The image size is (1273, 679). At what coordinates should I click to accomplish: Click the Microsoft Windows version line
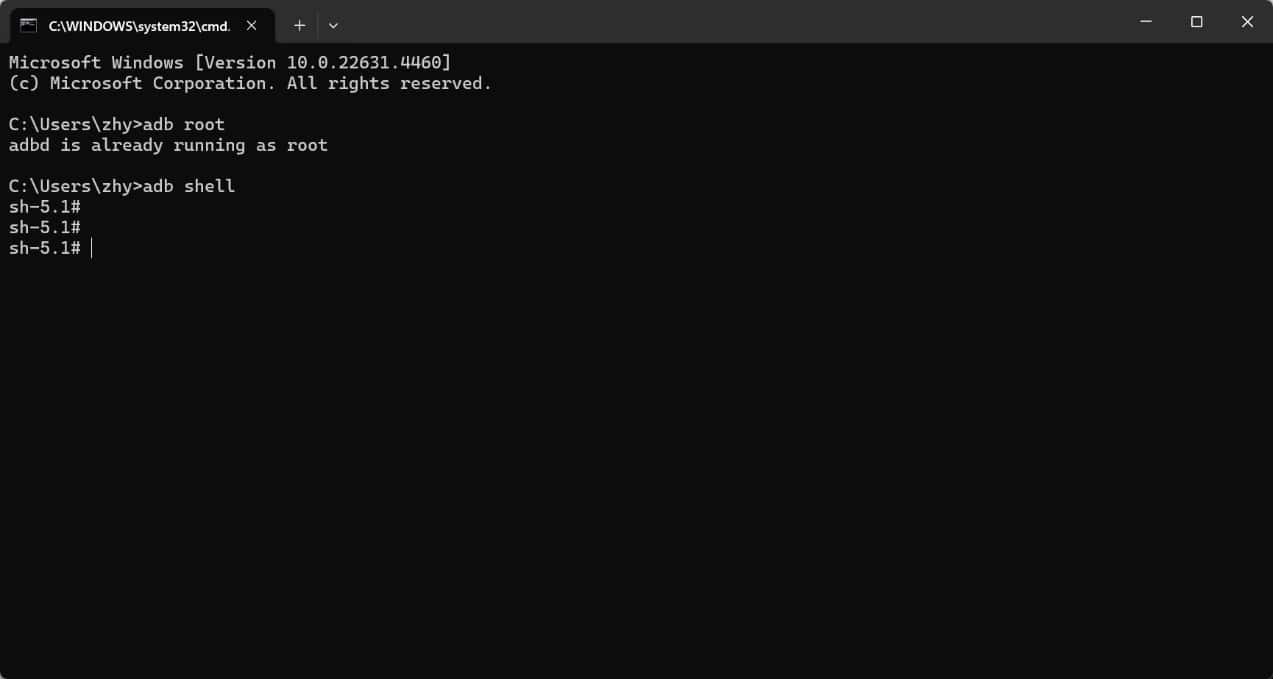pyautogui.click(x=230, y=63)
